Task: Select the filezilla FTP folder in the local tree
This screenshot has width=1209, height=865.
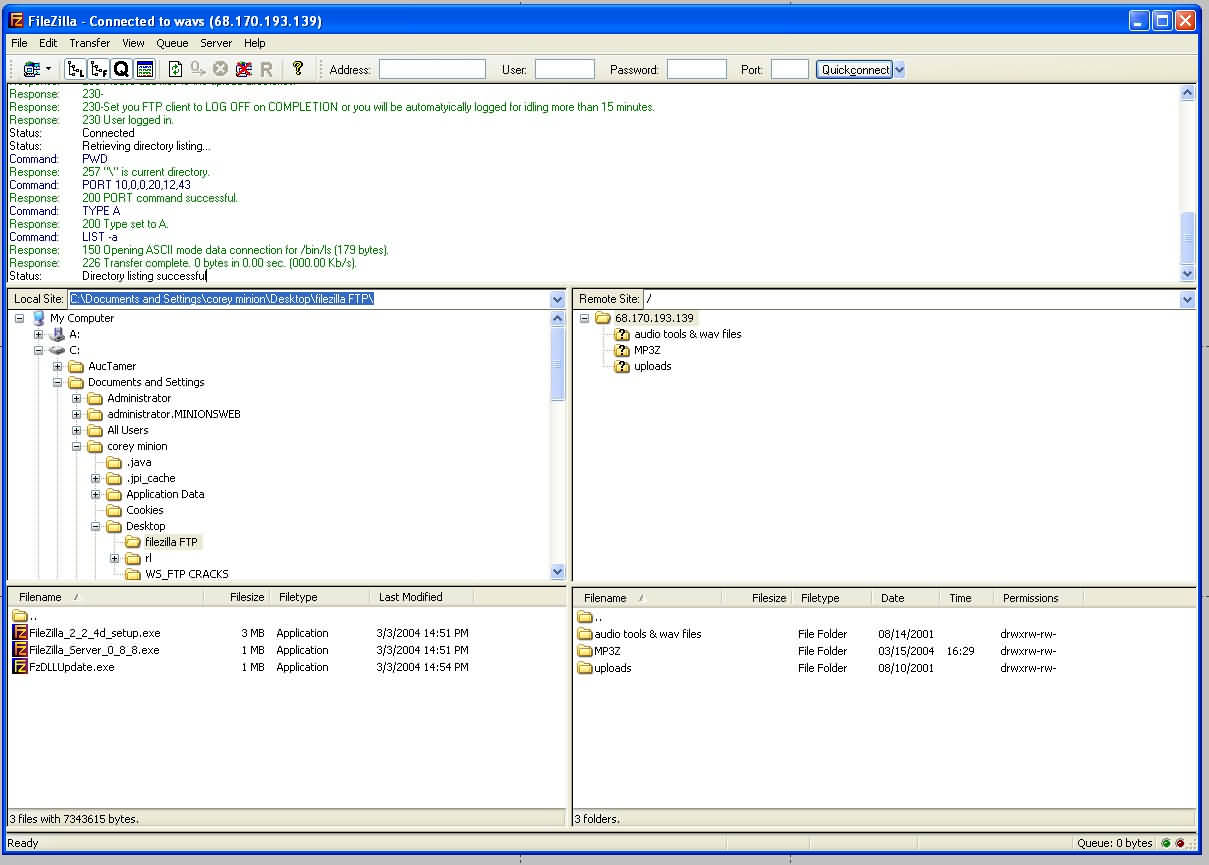Action: 171,542
